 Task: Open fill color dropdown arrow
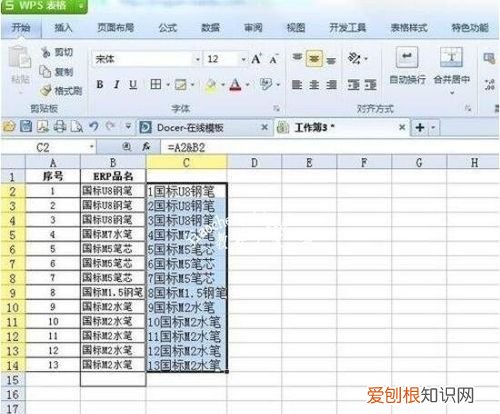222,85
